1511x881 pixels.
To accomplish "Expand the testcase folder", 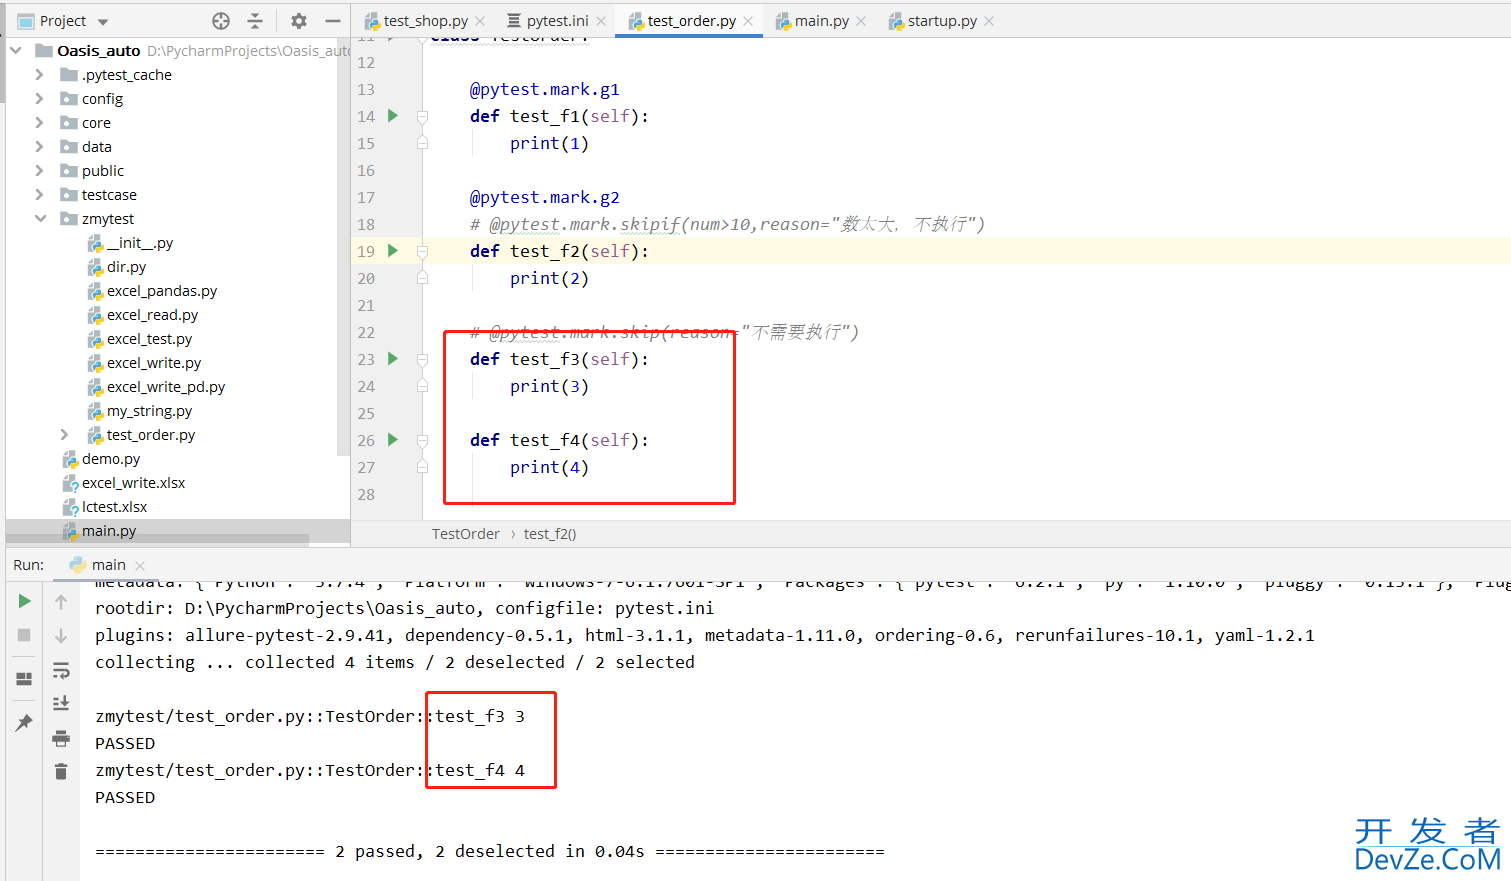I will [39, 195].
